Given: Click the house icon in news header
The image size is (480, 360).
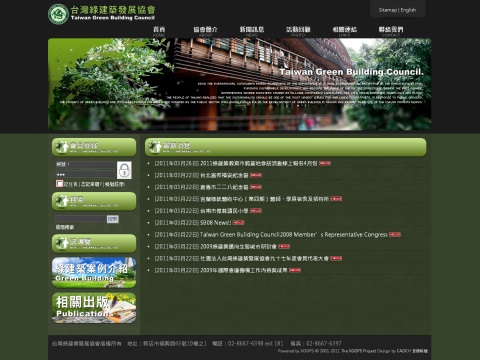Looking at the screenshot, I should (155, 147).
